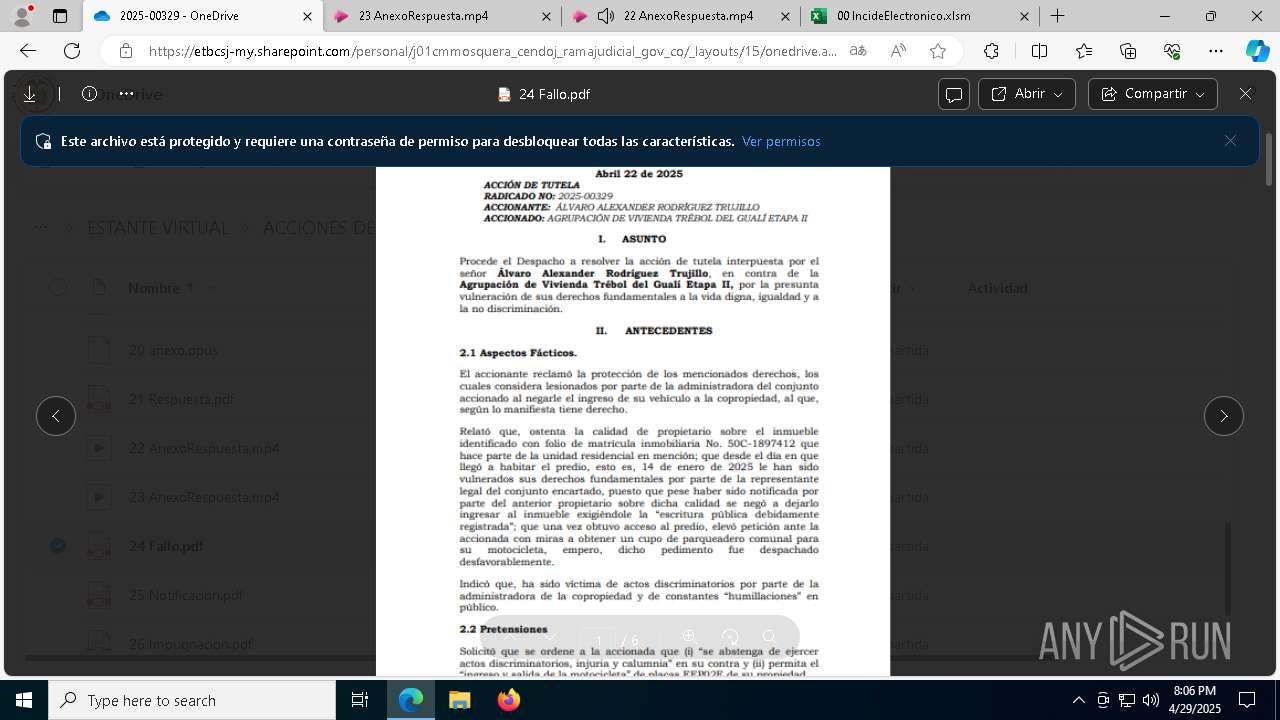This screenshot has height=720, width=1280.
Task: Download the 24 Fallo.pdf file
Action: (x=30, y=94)
